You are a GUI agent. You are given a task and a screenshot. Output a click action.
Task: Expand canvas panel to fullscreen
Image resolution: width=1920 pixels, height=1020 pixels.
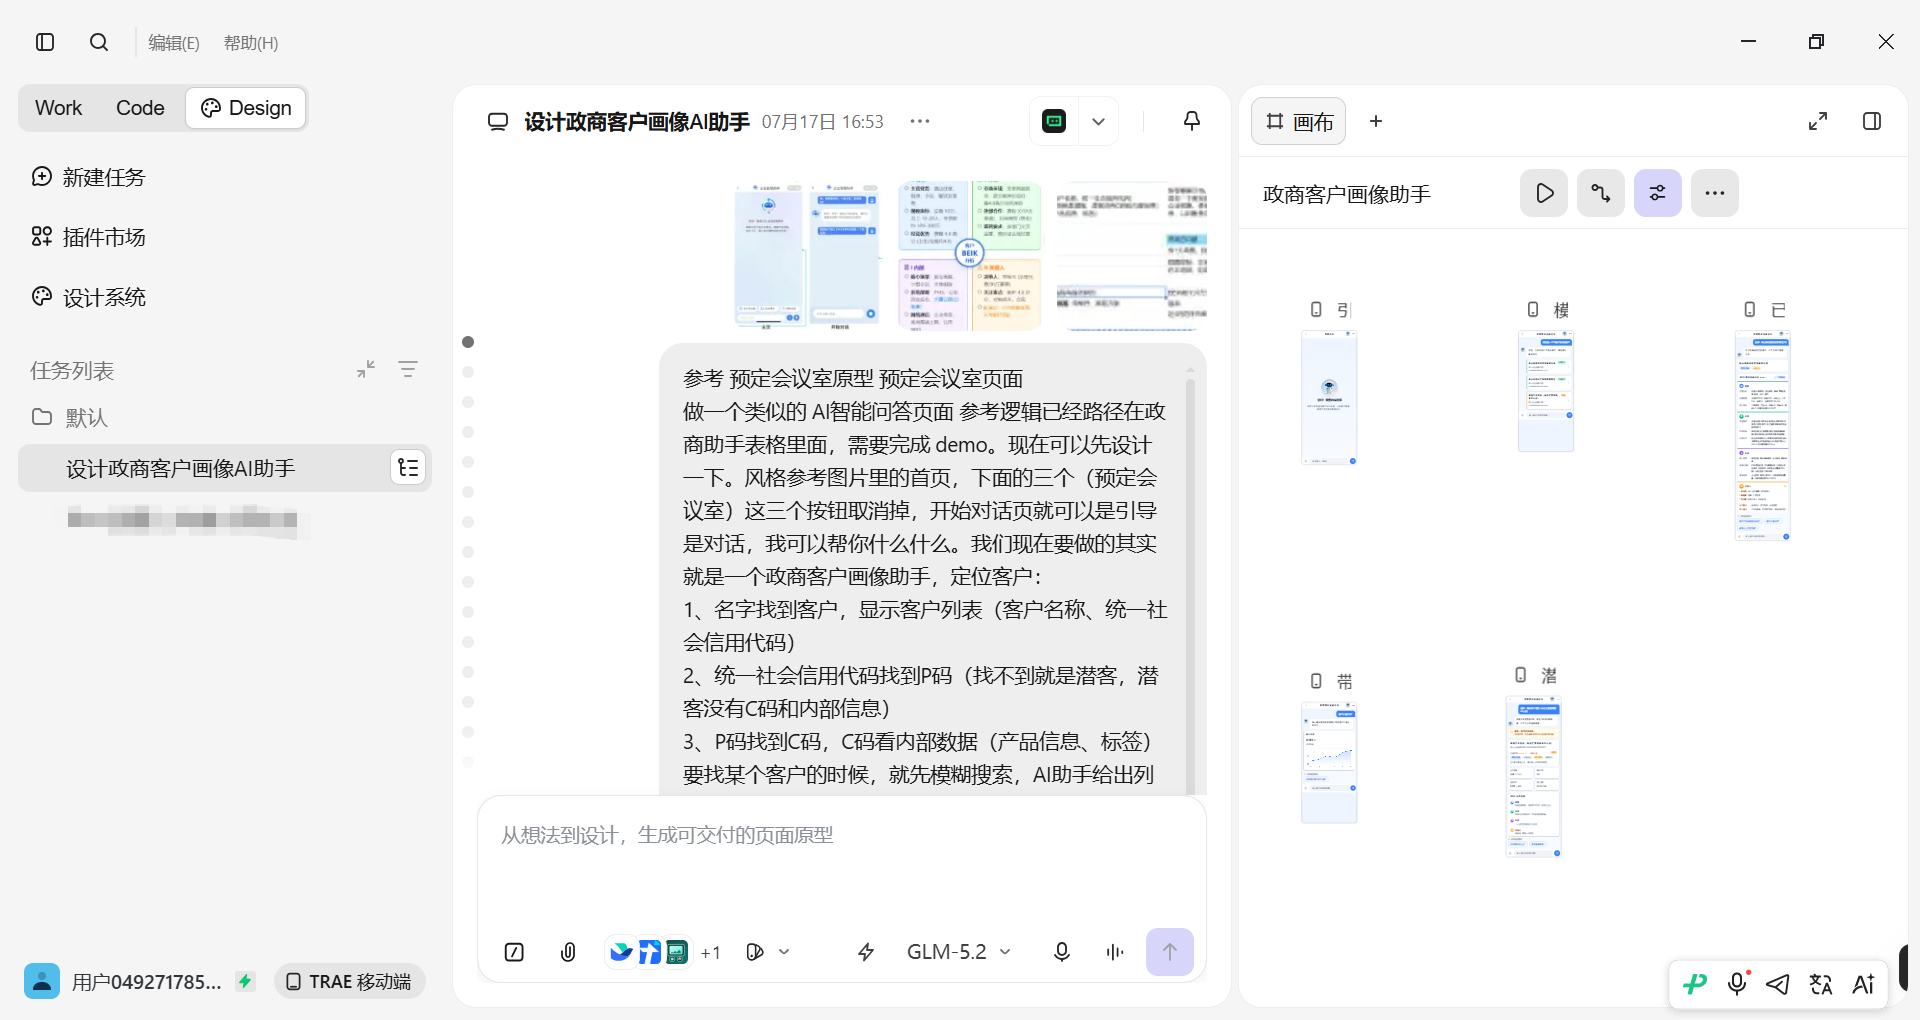1818,121
